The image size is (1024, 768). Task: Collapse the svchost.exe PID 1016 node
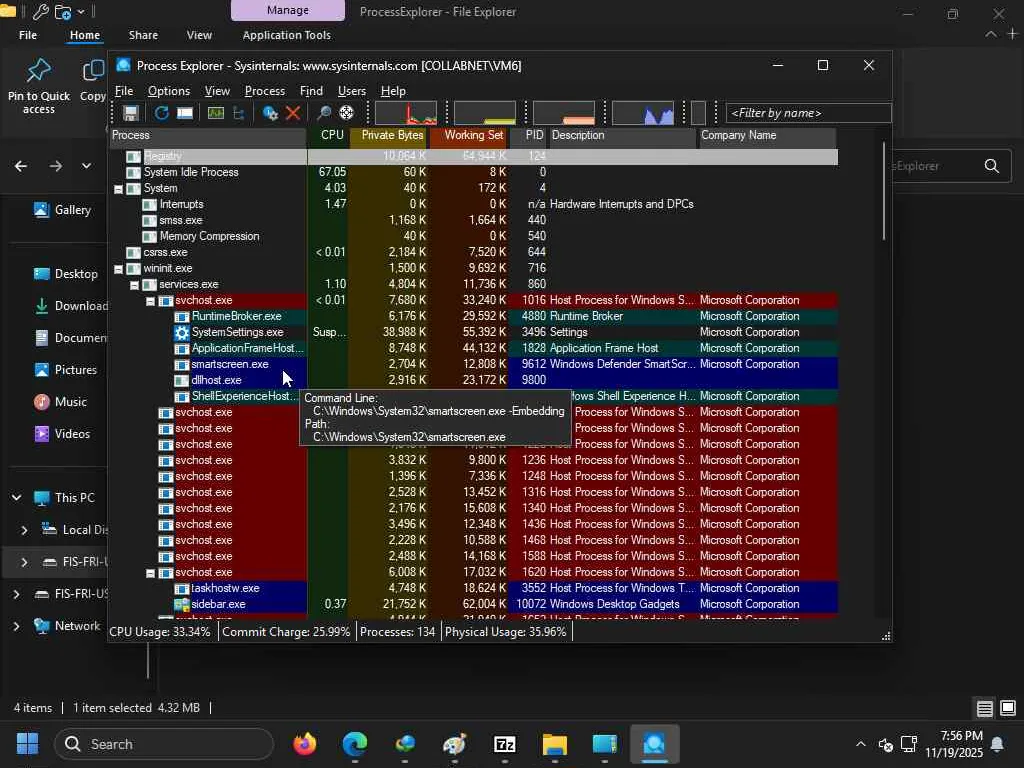[x=150, y=301]
